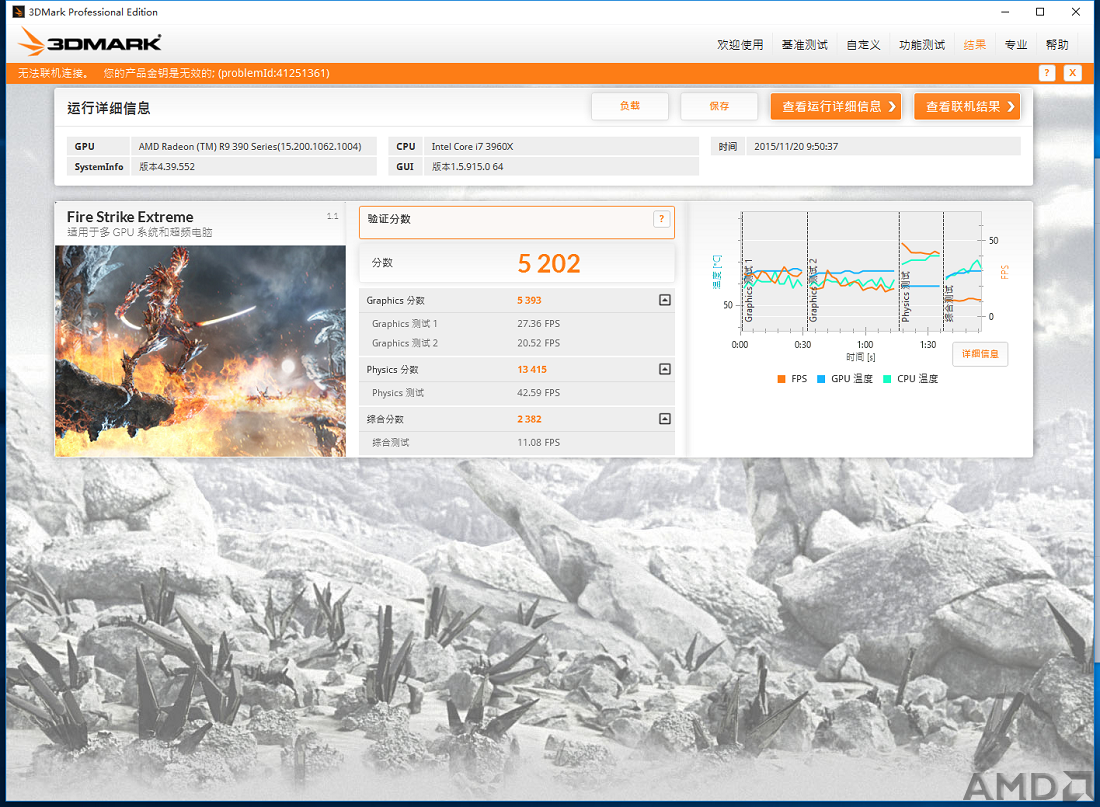Click the Graphics 测试 2 label
1100x807 pixels.
point(404,343)
